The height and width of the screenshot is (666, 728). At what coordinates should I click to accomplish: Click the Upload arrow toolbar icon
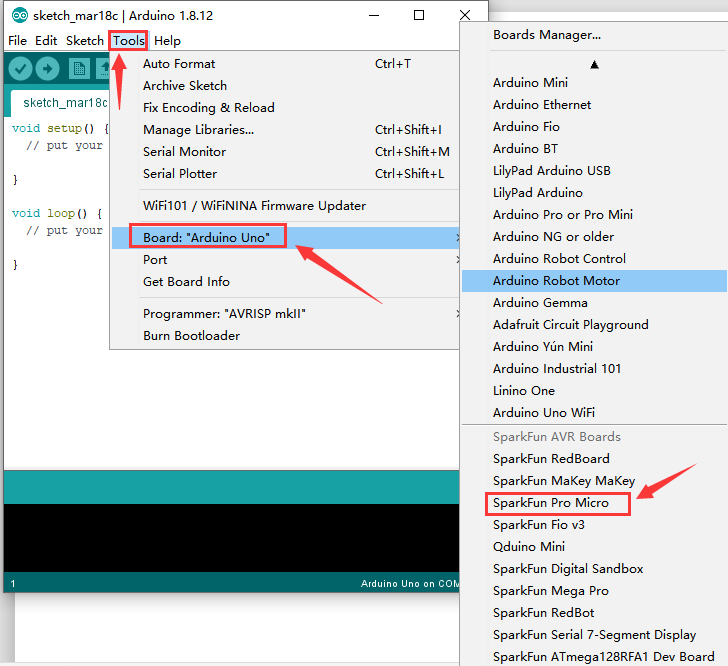[x=47, y=69]
